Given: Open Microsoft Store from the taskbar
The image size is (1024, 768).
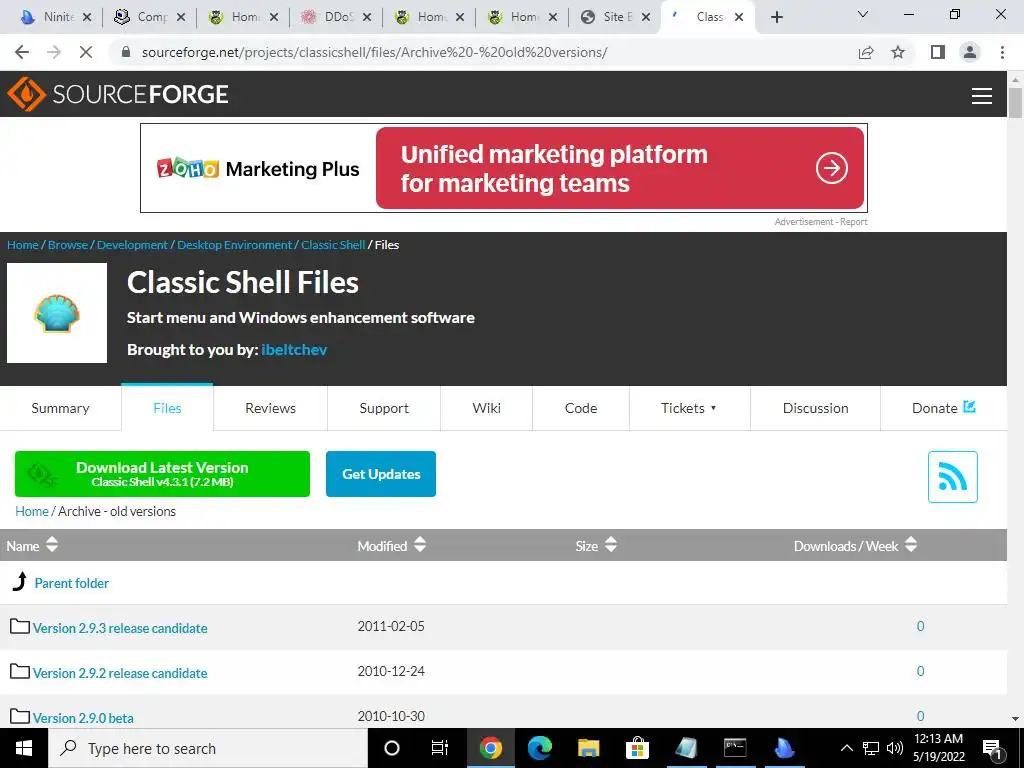Looking at the screenshot, I should 637,748.
